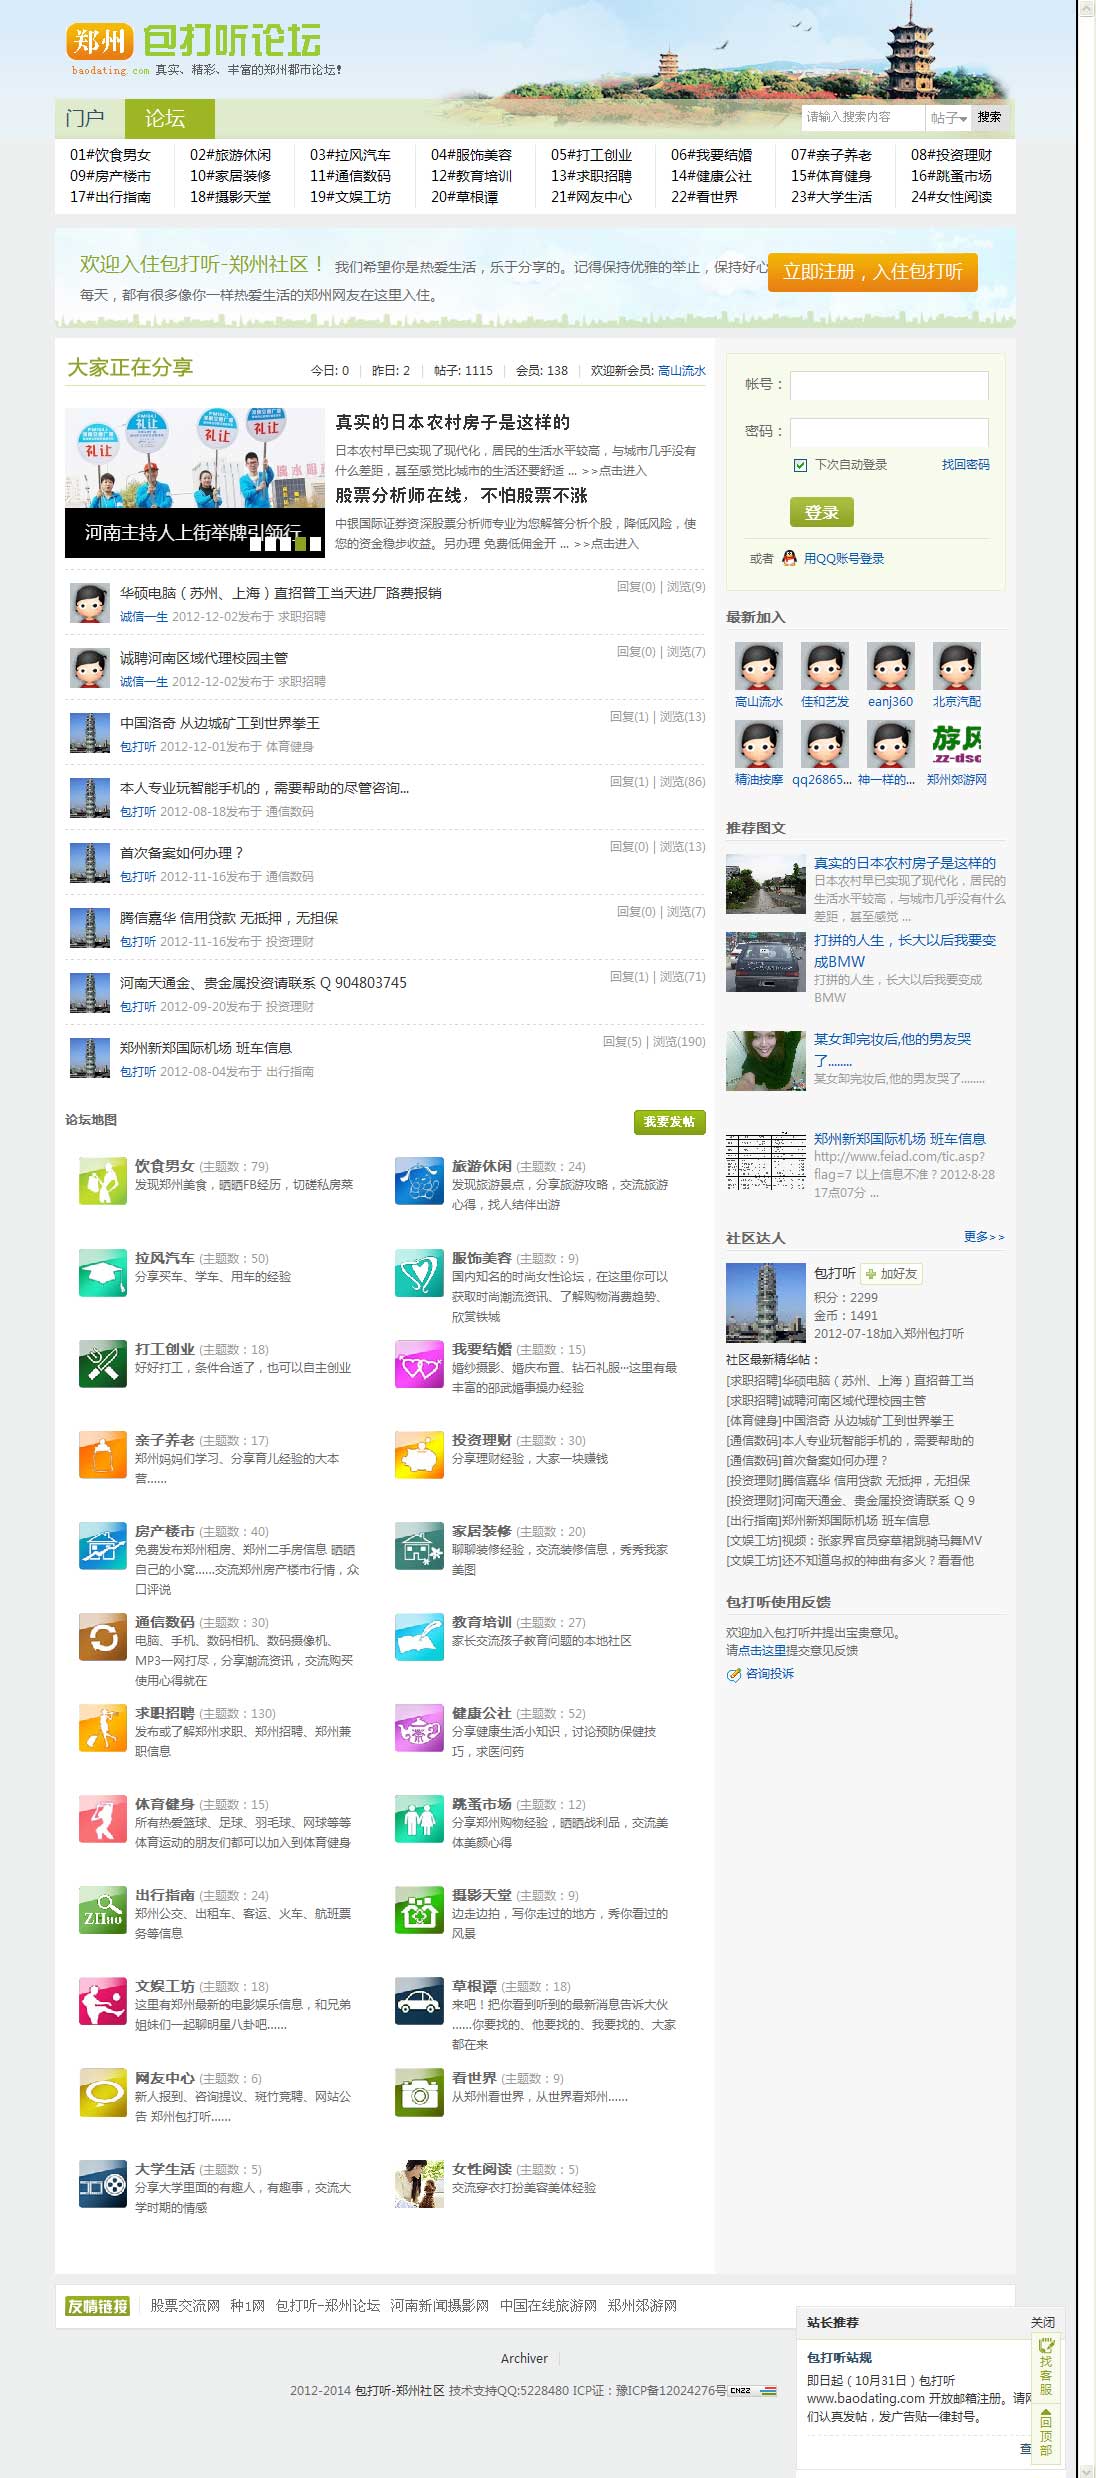Open the 旅游休闲 forum icon
Image resolution: width=1096 pixels, height=2478 pixels.
(419, 1181)
